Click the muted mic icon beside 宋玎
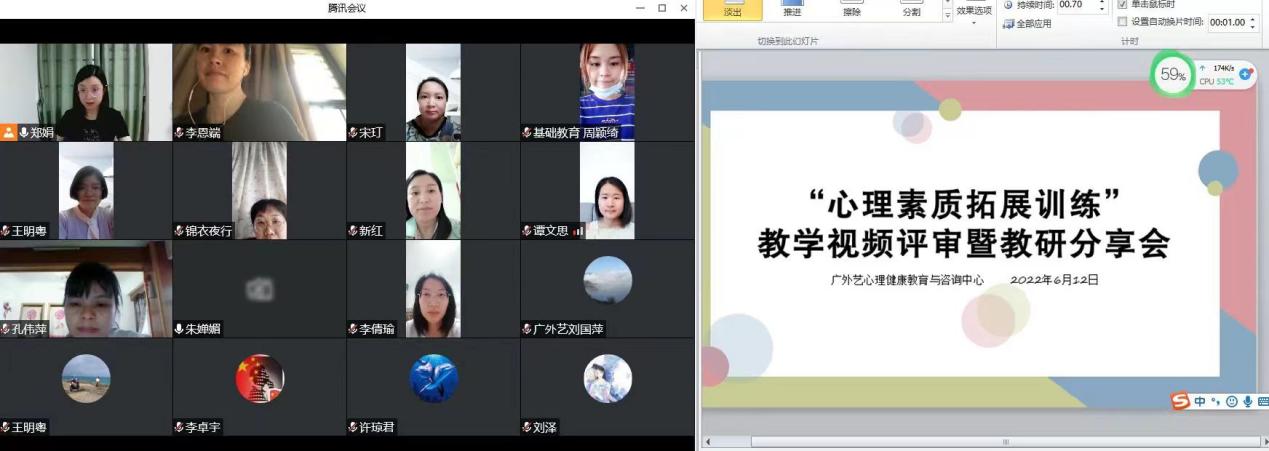 (x=353, y=132)
